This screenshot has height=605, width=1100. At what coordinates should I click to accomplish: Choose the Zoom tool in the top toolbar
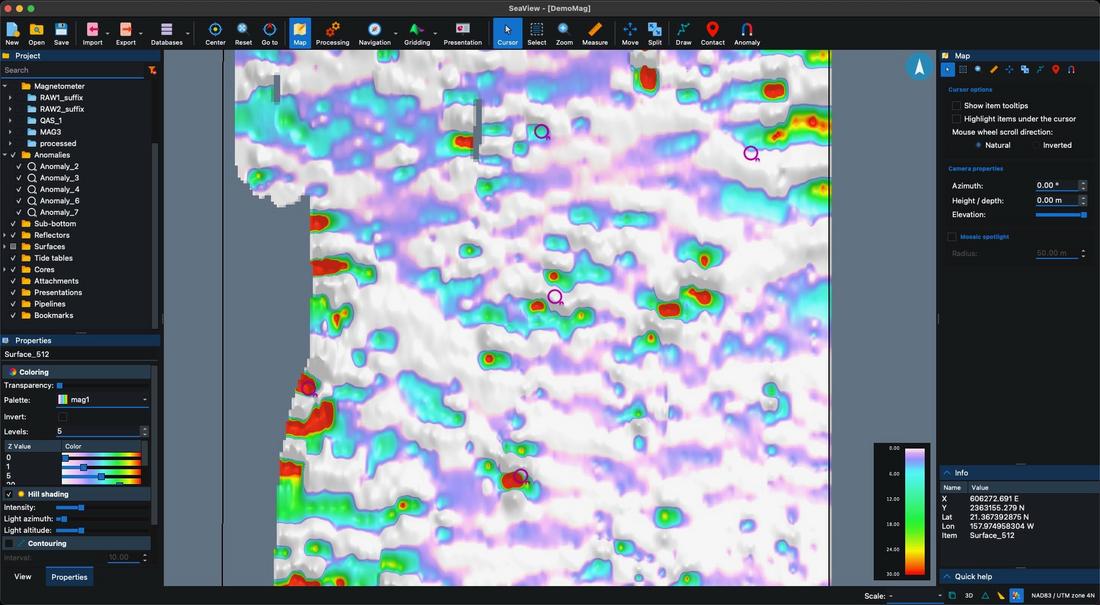pyautogui.click(x=564, y=33)
